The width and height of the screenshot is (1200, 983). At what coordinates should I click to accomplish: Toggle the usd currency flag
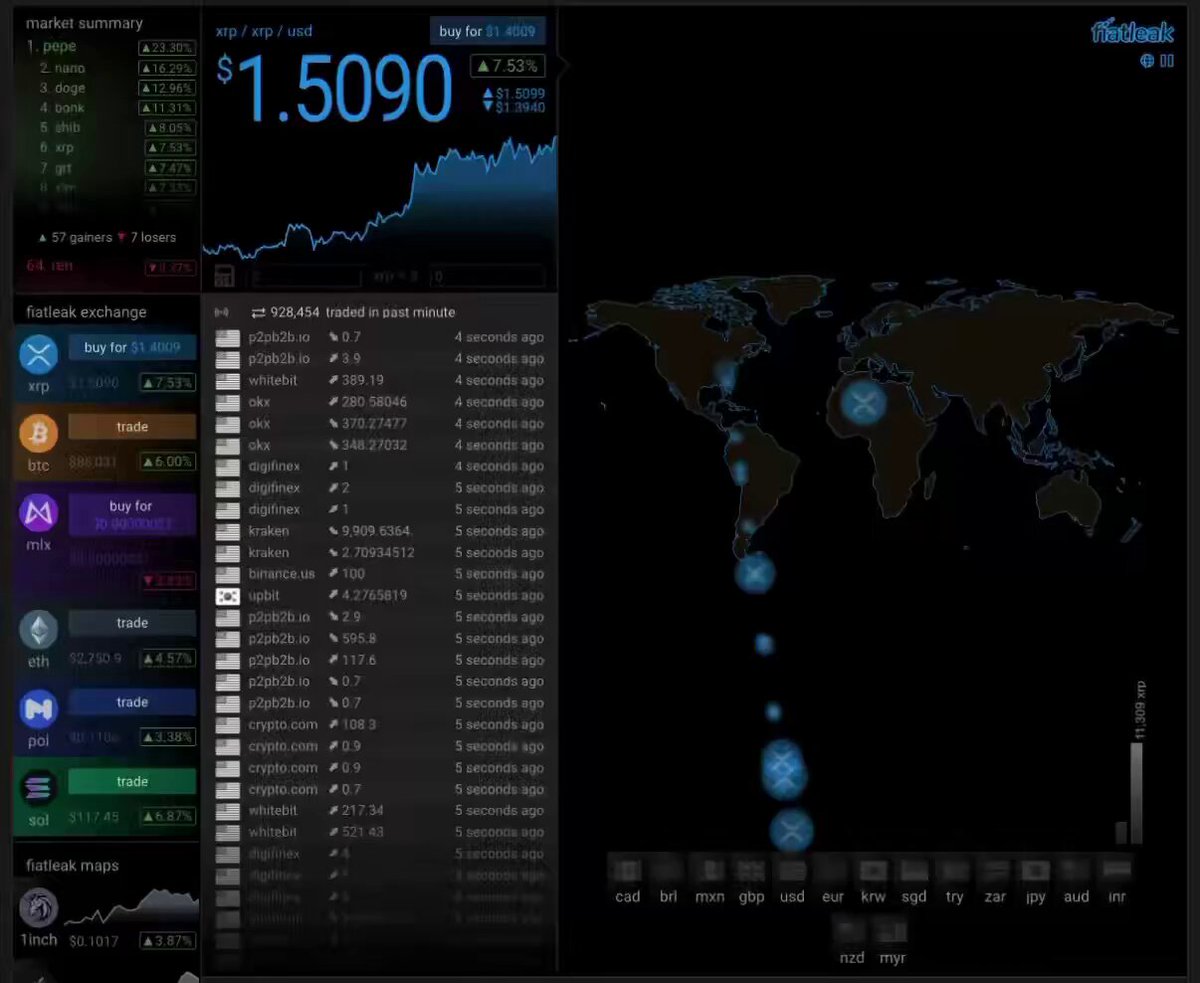click(x=792, y=870)
